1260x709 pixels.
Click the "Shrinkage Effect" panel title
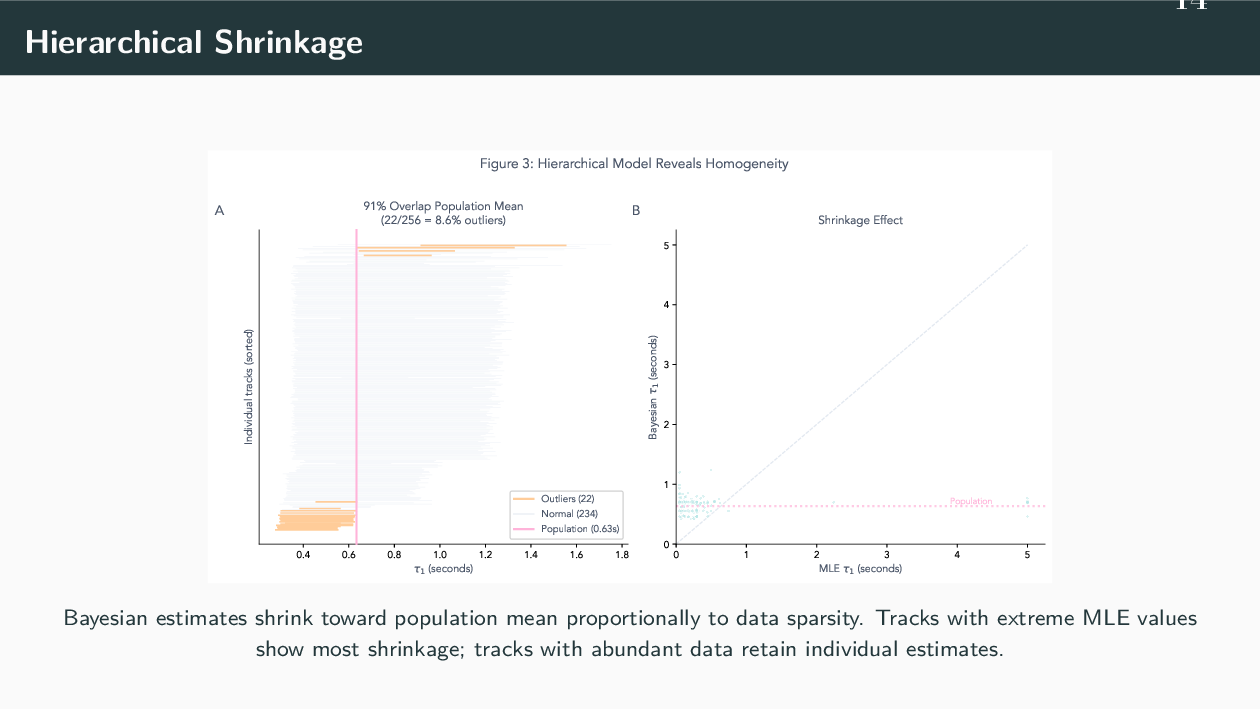coord(860,220)
